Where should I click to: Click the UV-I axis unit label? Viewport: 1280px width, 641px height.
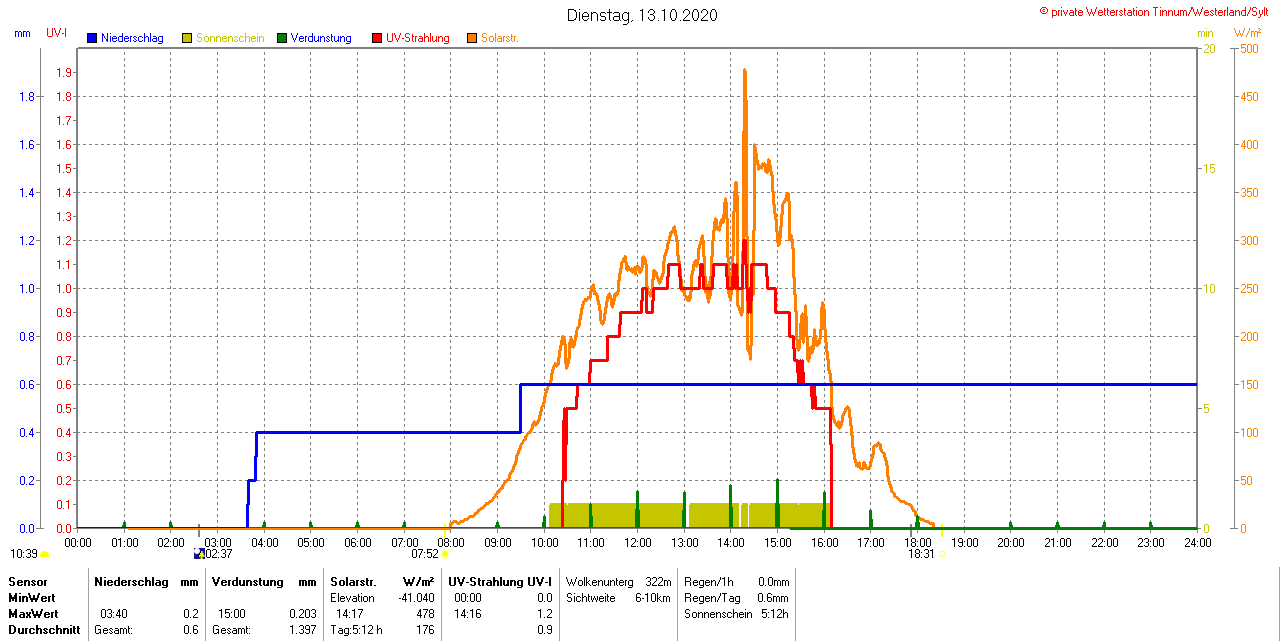click(x=57, y=33)
